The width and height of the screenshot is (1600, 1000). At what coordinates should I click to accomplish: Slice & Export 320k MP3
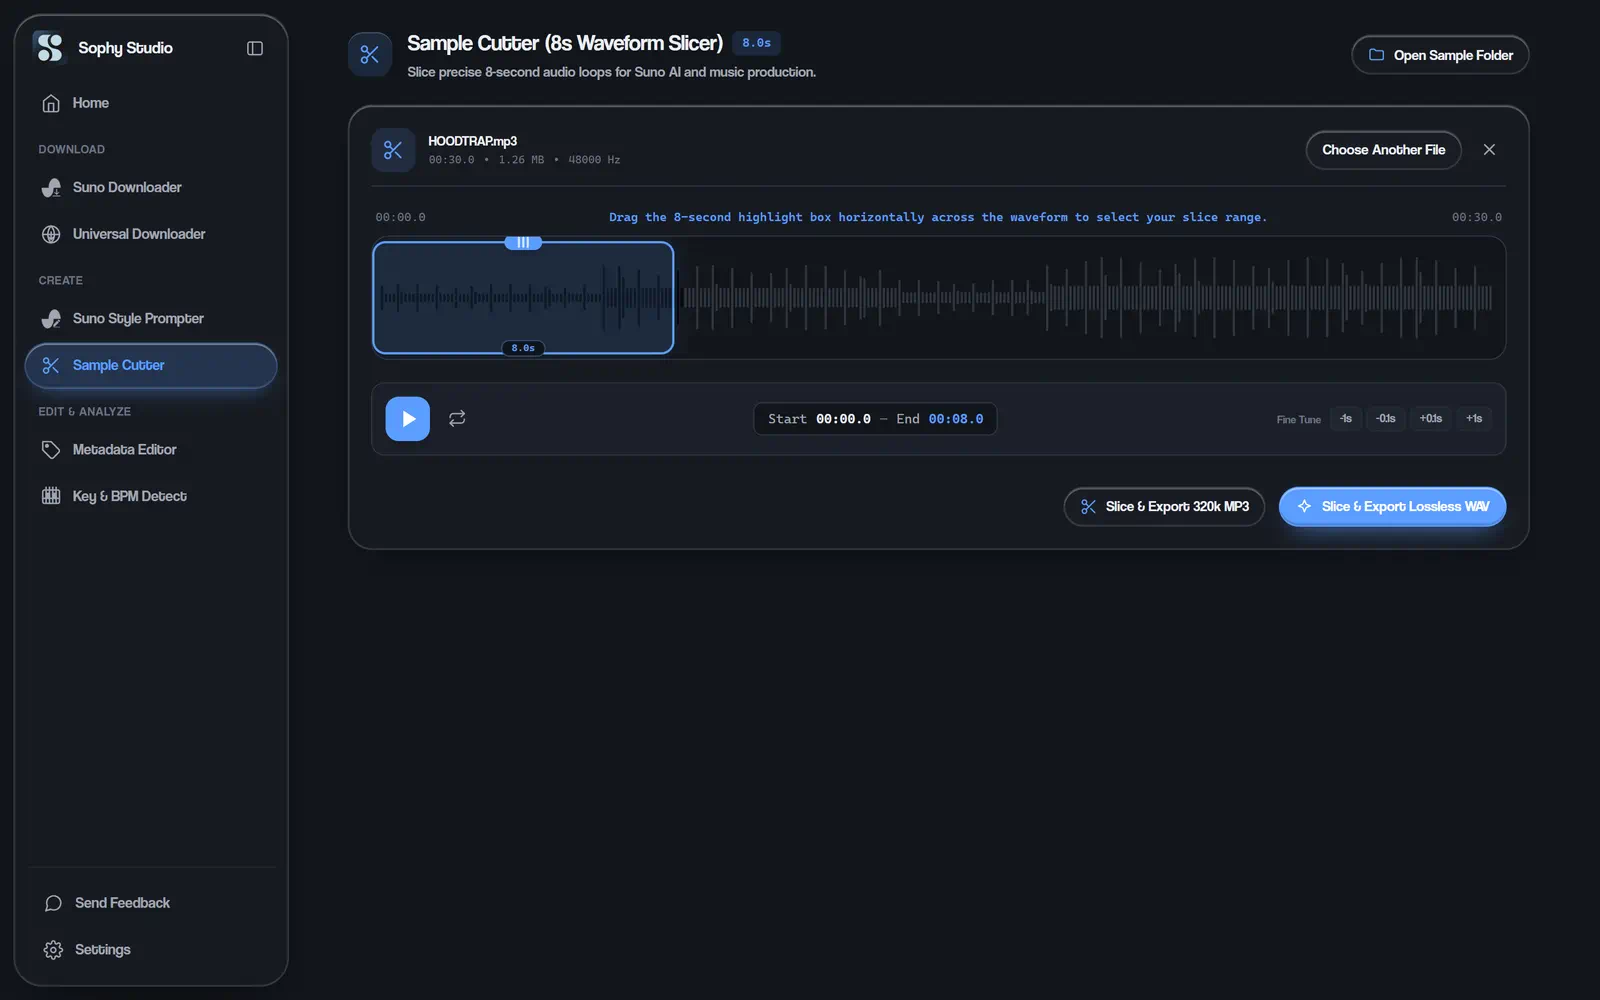coord(1165,507)
